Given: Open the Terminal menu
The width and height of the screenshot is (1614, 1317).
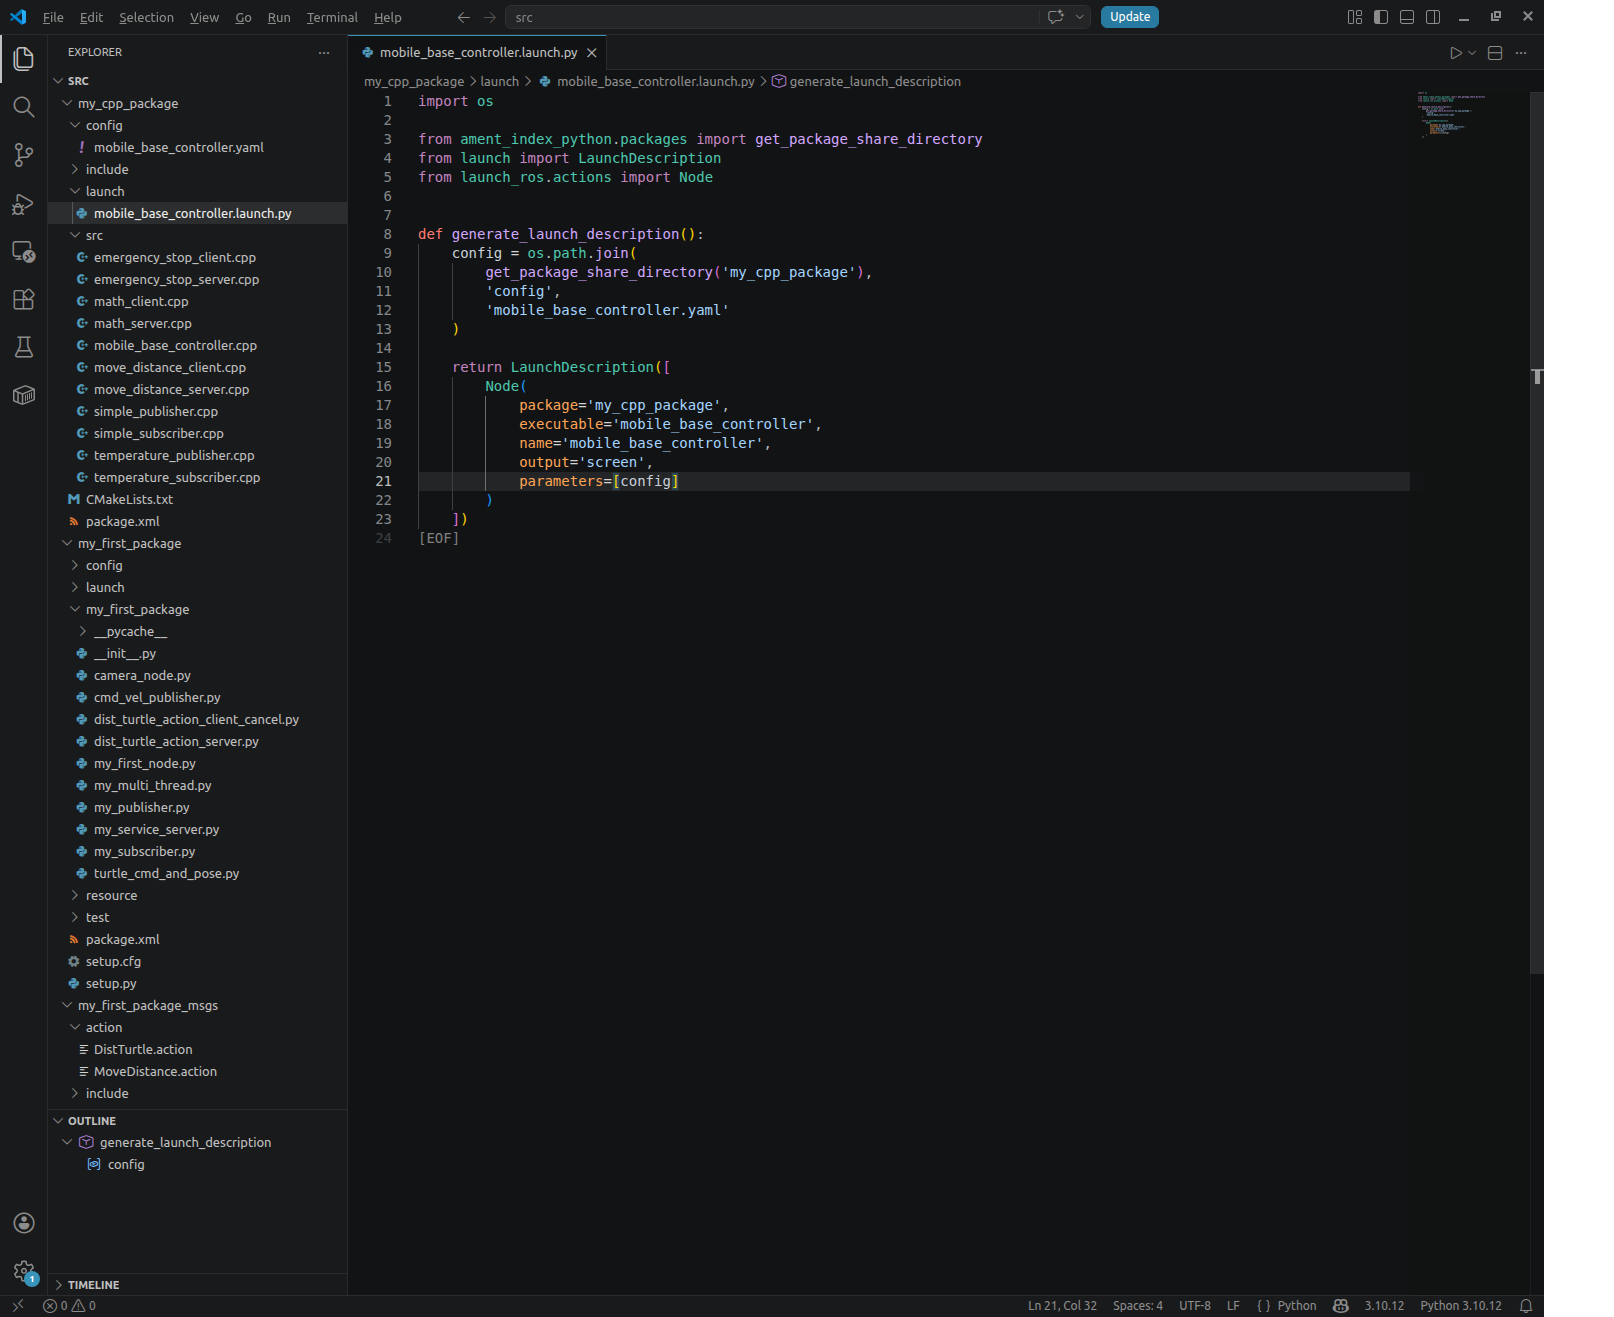Looking at the screenshot, I should tap(332, 17).
